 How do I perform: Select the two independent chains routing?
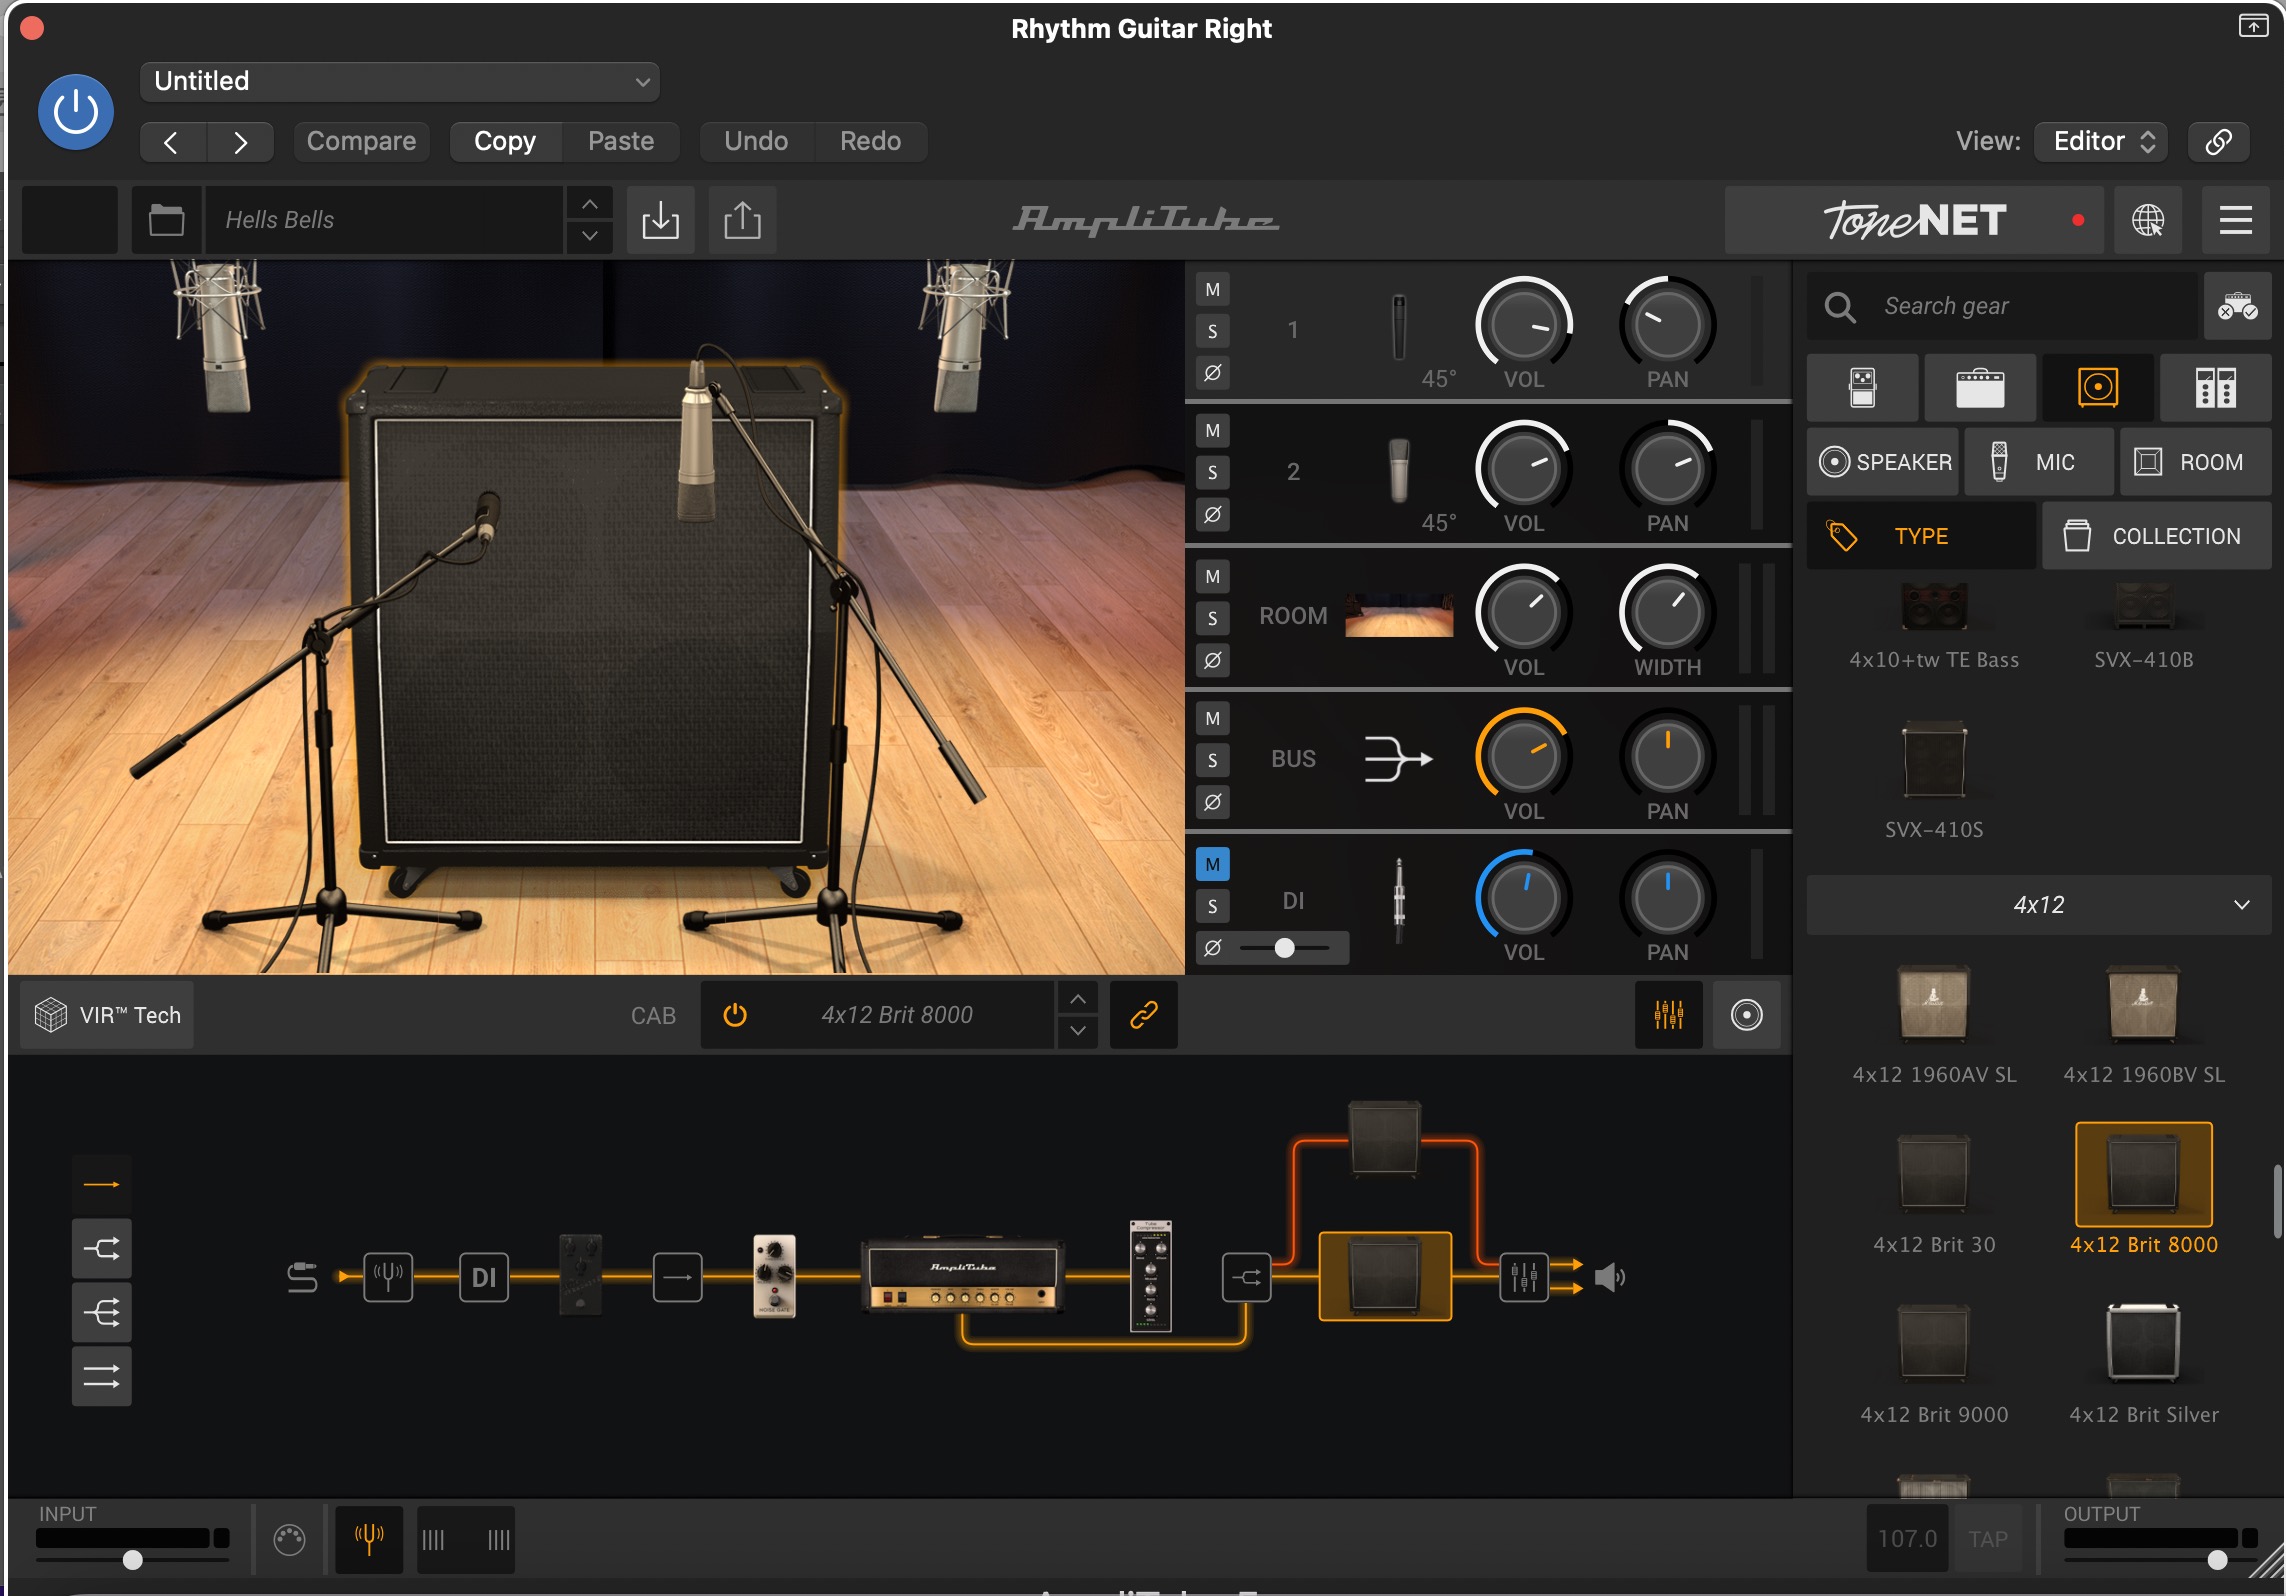[101, 1377]
